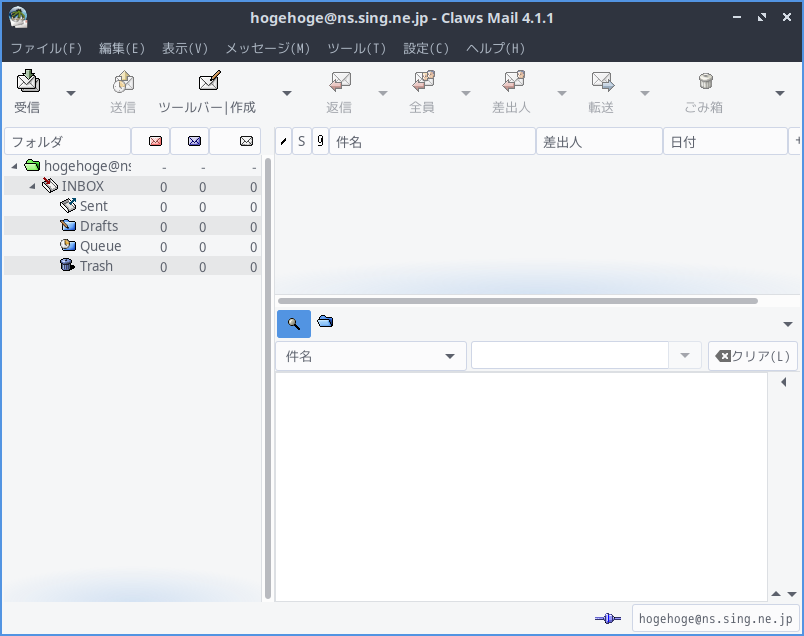The image size is (804, 636).
Task: Click the S status column header
Action: 302,141
